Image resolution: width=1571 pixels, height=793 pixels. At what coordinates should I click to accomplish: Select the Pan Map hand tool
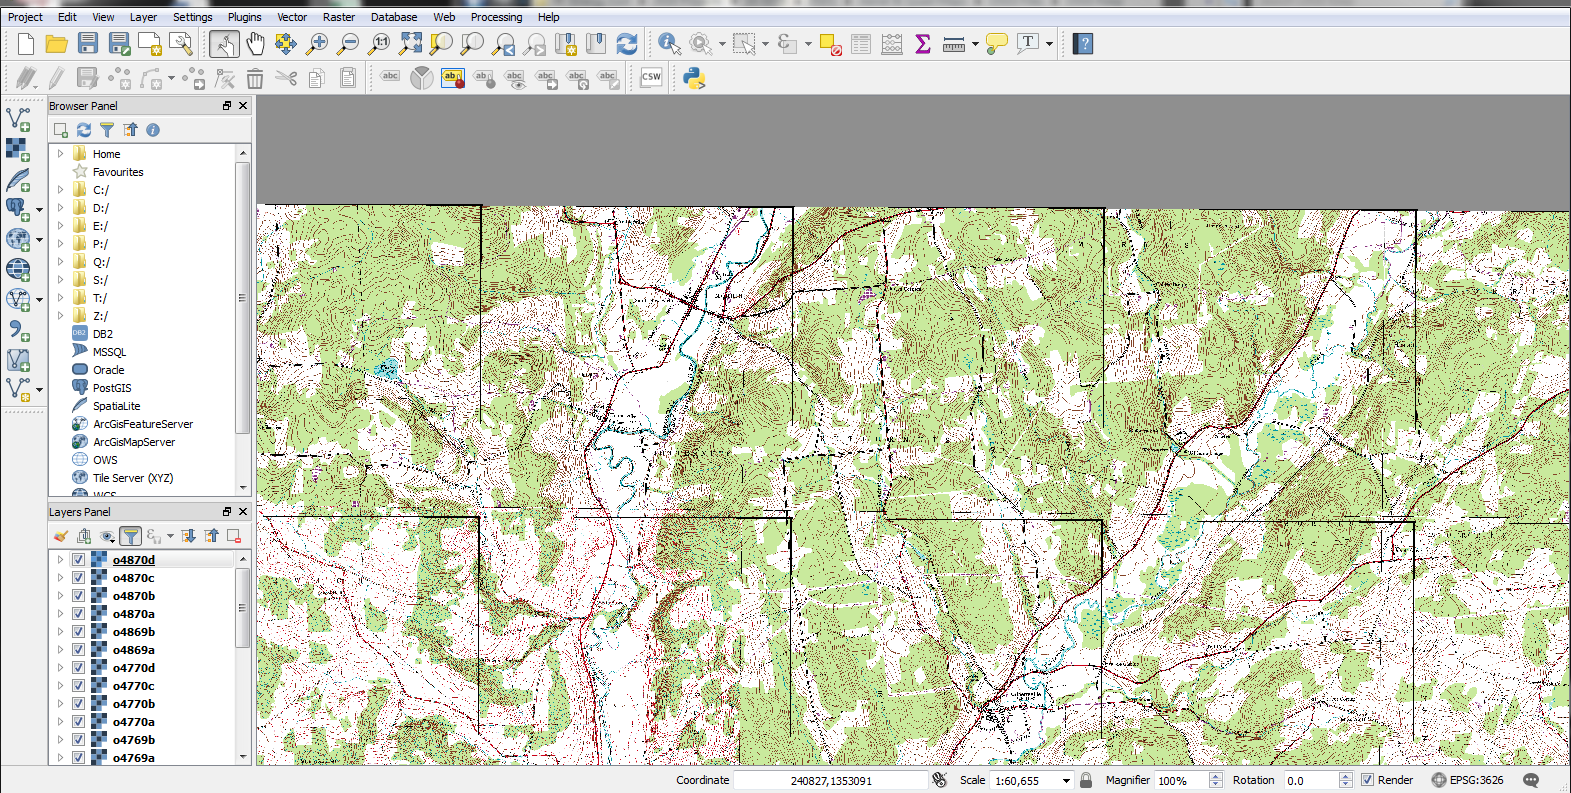click(x=256, y=44)
